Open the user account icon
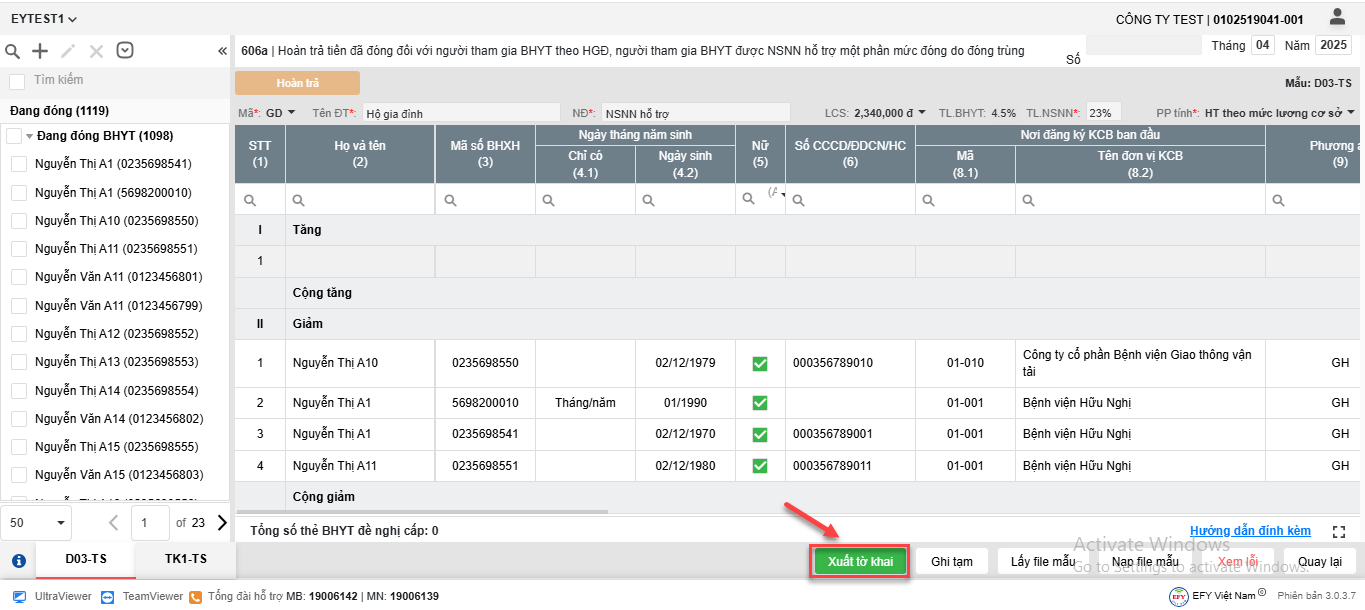Viewport: 1365px width, 610px height. tap(1337, 17)
